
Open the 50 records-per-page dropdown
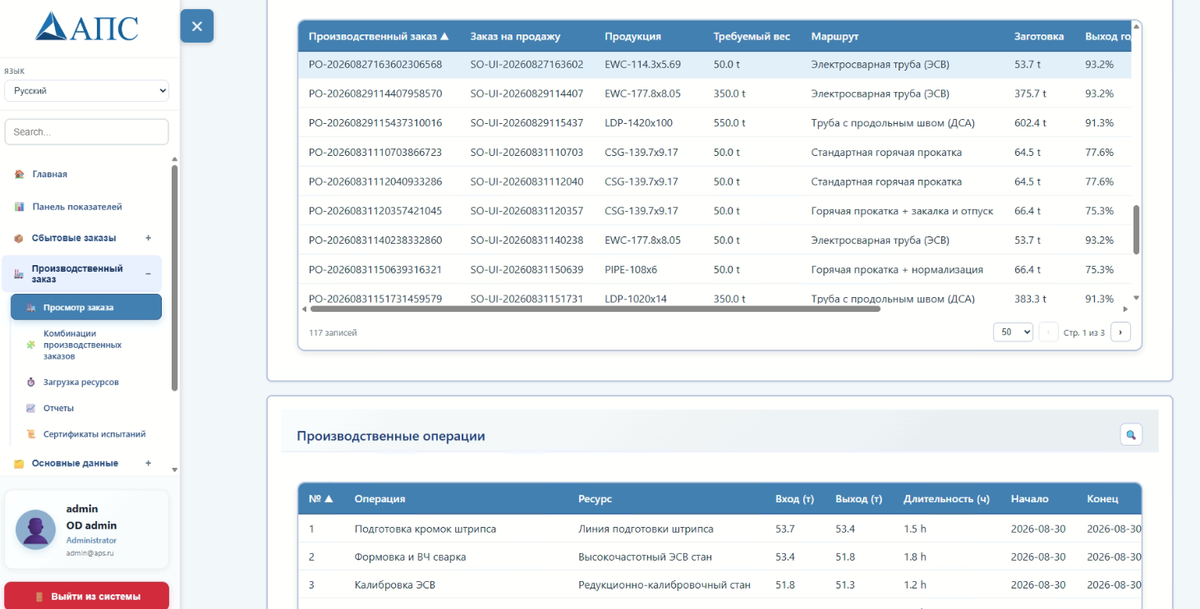1013,332
